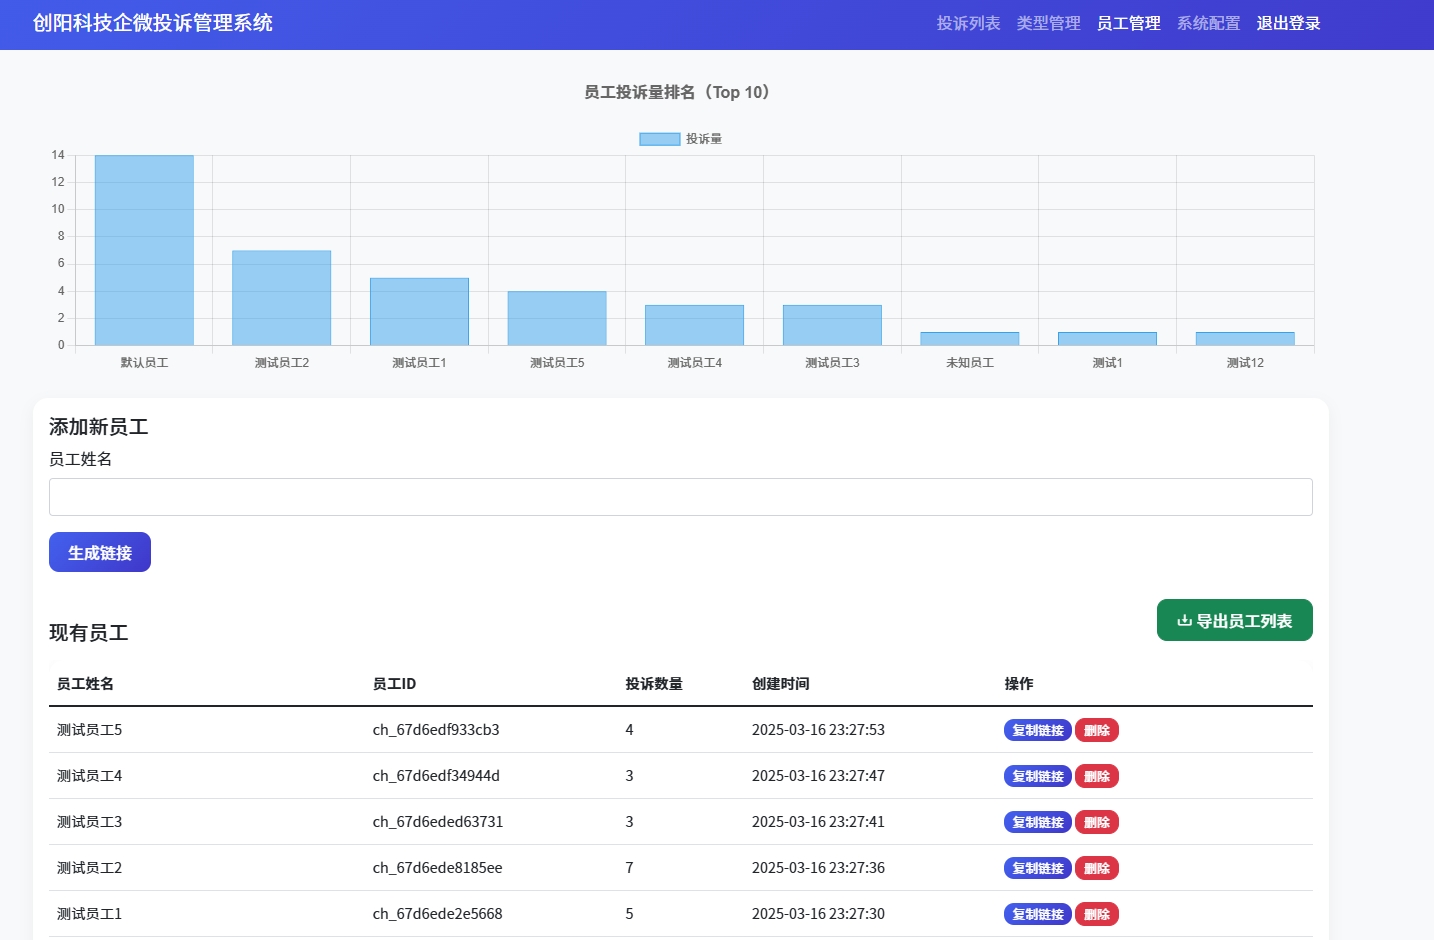Copy link for 测试员工2

[1037, 868]
